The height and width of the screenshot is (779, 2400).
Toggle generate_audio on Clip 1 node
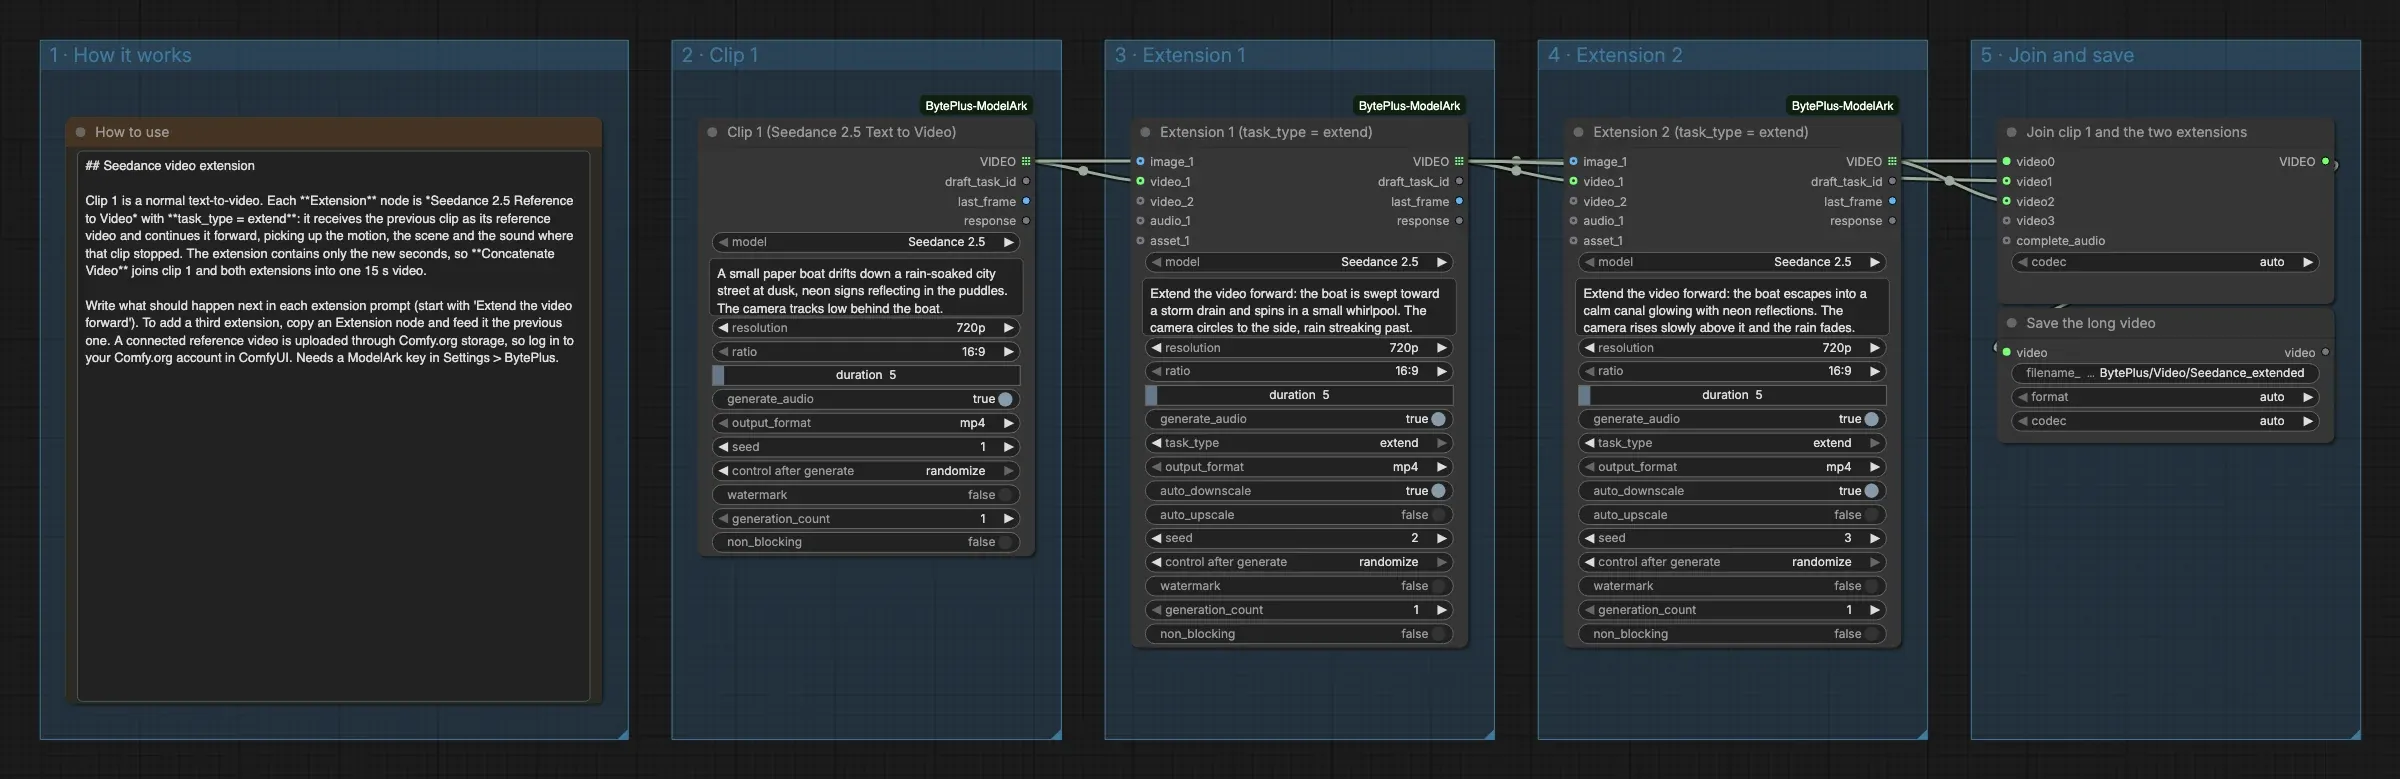[x=866, y=399]
